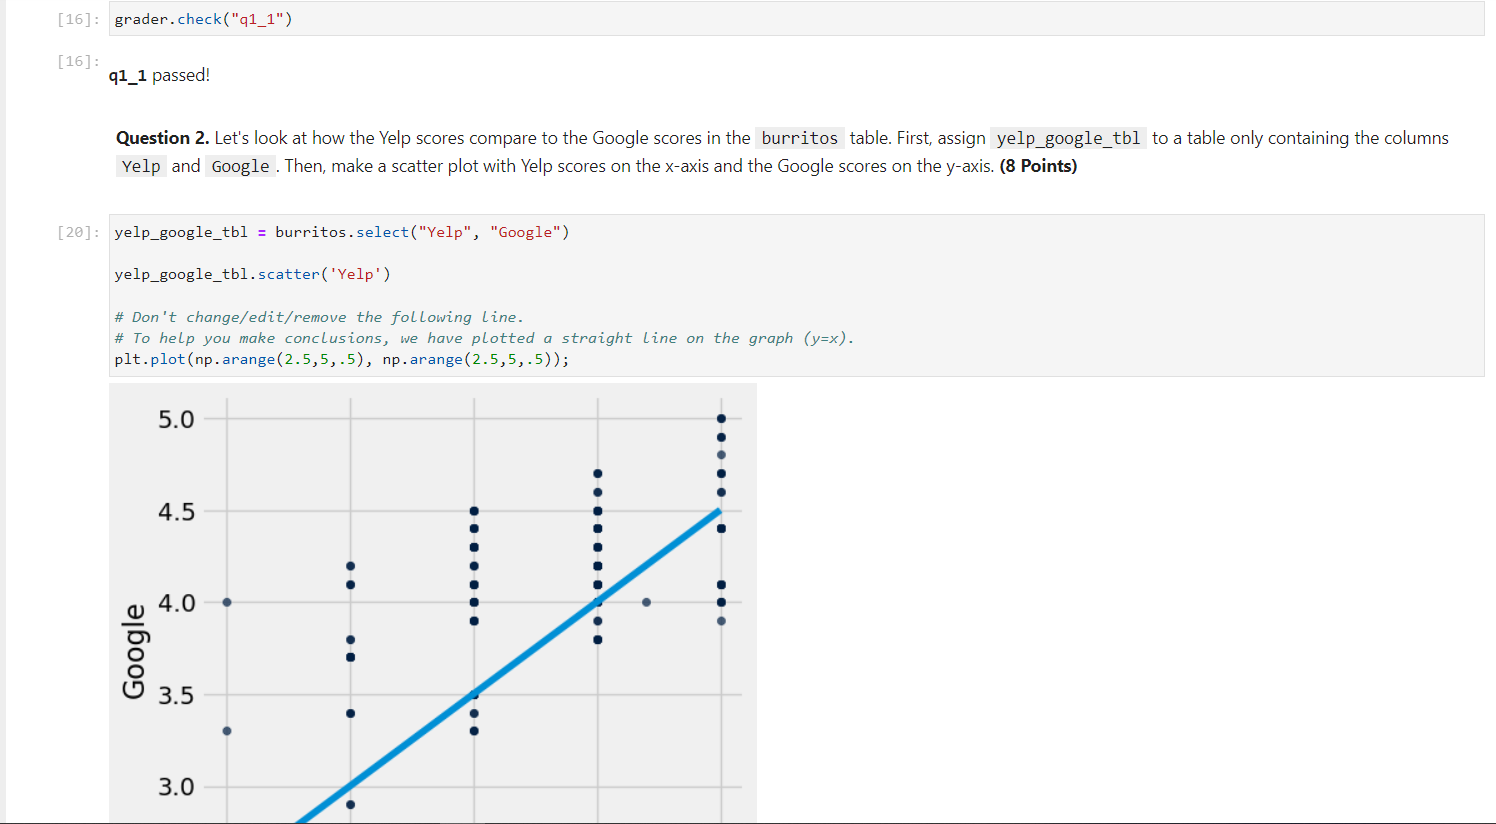Click the plt.plot line with np.arange arguments
Screen dimensions: 1496x824
pyautogui.click(x=340, y=358)
